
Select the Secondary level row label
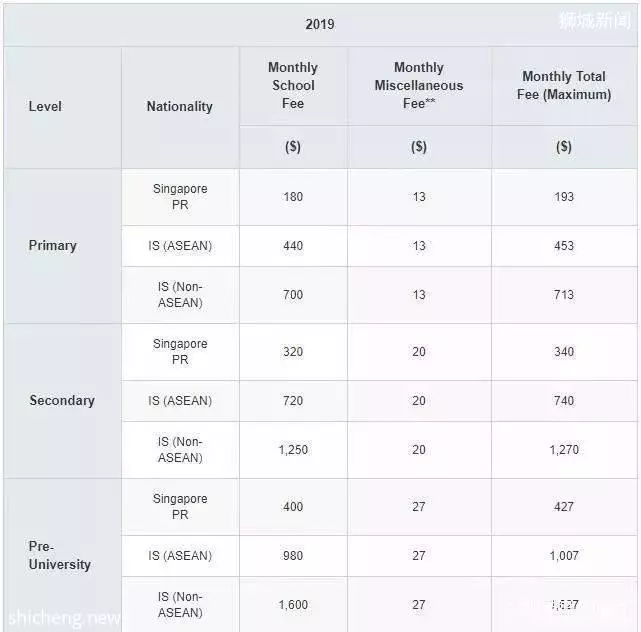[62, 400]
